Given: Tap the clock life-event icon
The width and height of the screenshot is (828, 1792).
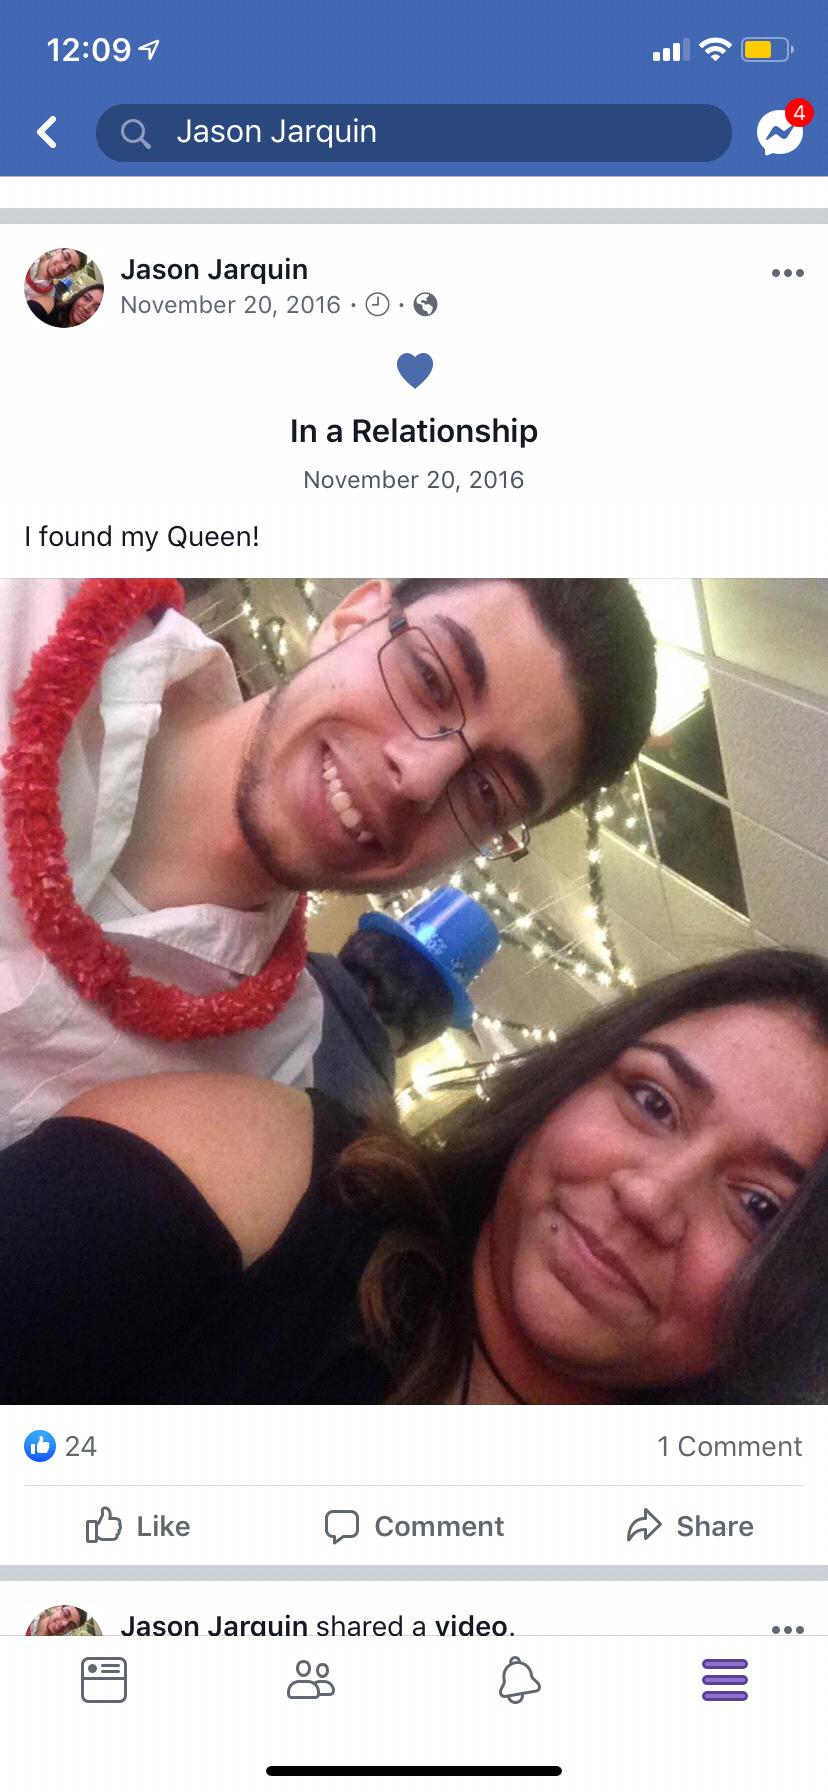Looking at the screenshot, I should coord(377,304).
